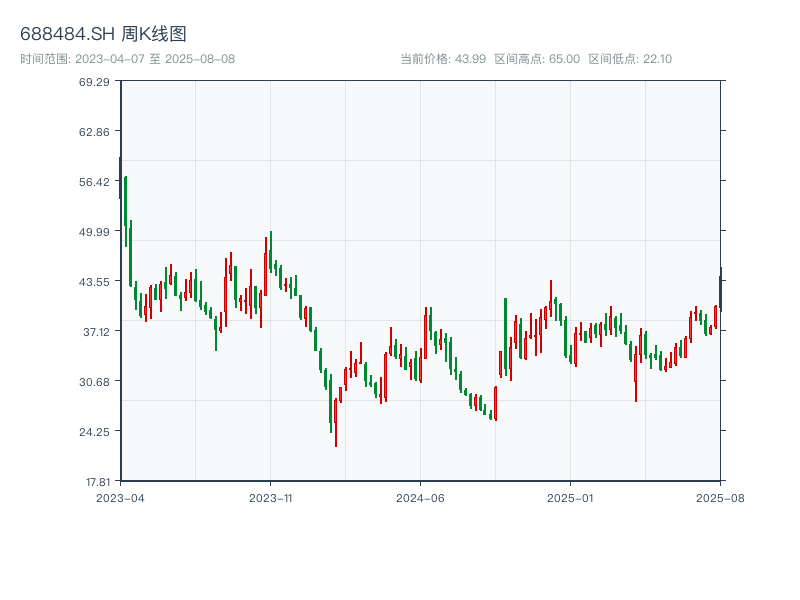Image resolution: width=800 pixels, height=600 pixels.
Task: Click the current price value 当前价格: 43.99
Action: [x=443, y=59]
